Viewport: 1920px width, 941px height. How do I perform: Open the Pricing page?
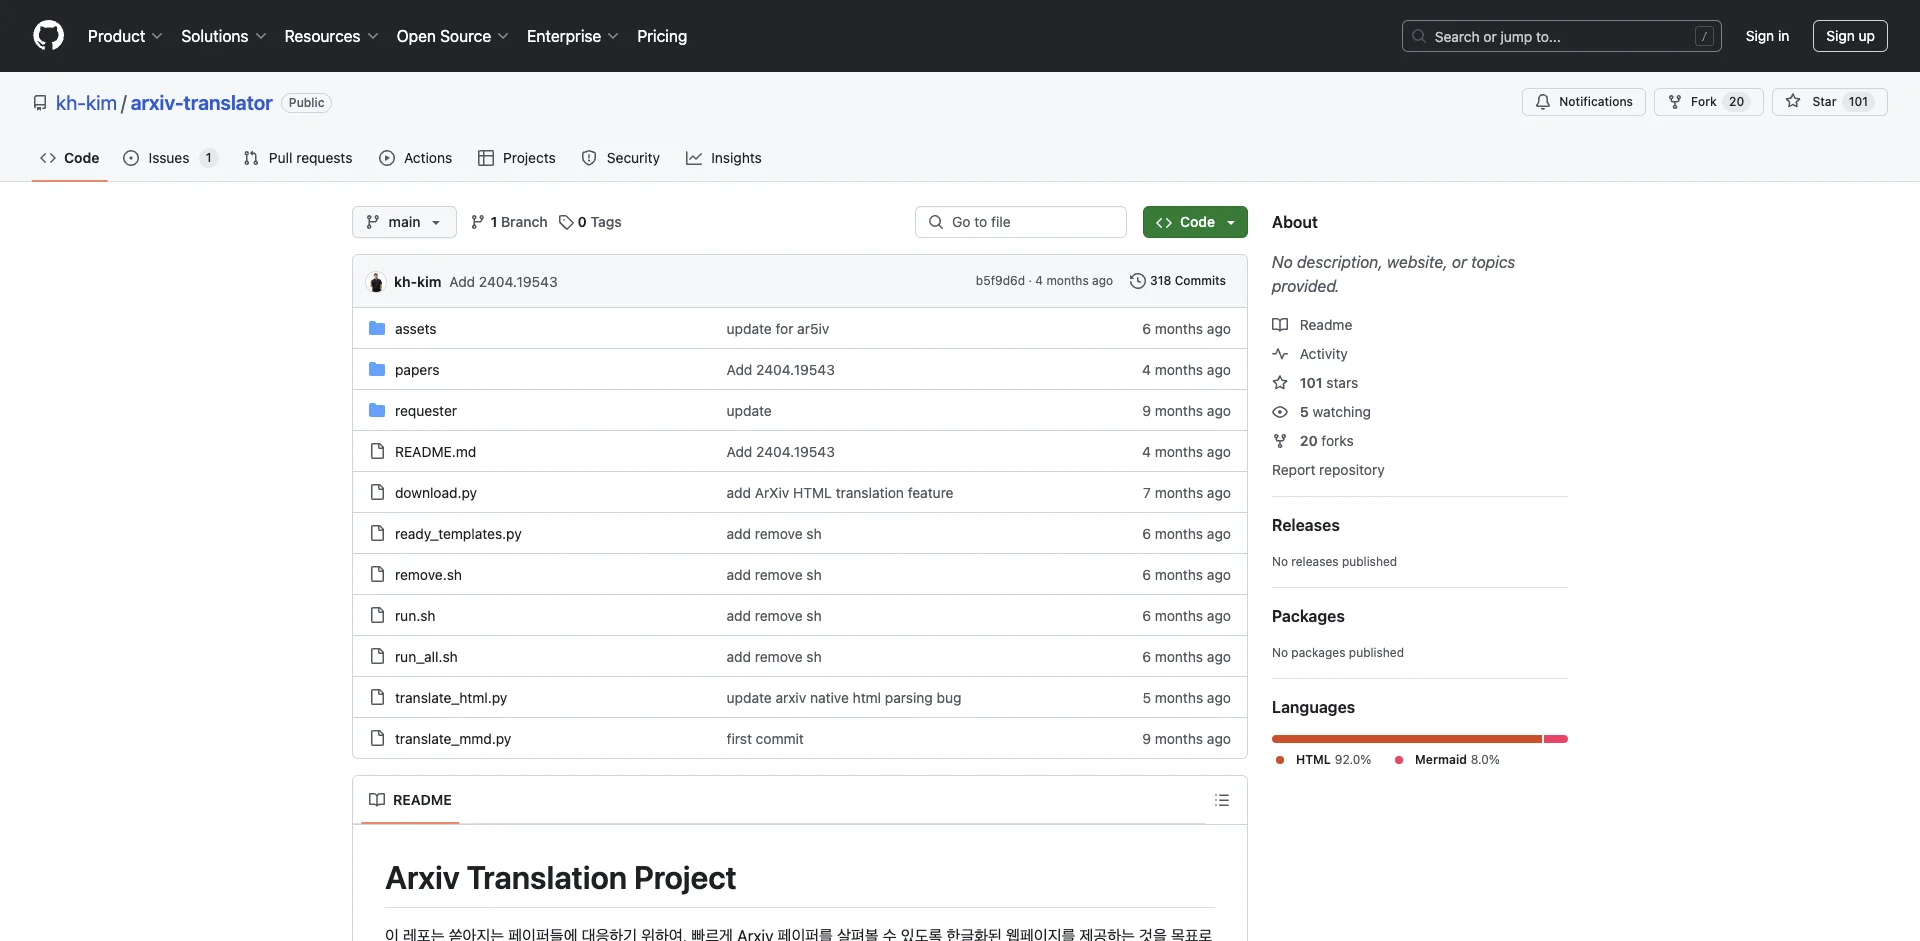point(662,36)
